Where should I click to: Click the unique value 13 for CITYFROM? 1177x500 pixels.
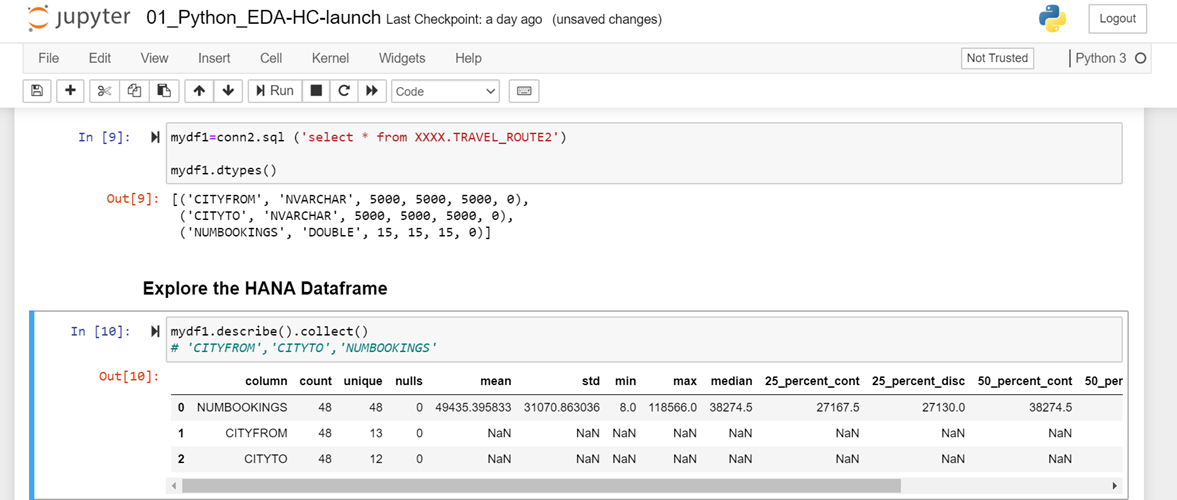(376, 433)
